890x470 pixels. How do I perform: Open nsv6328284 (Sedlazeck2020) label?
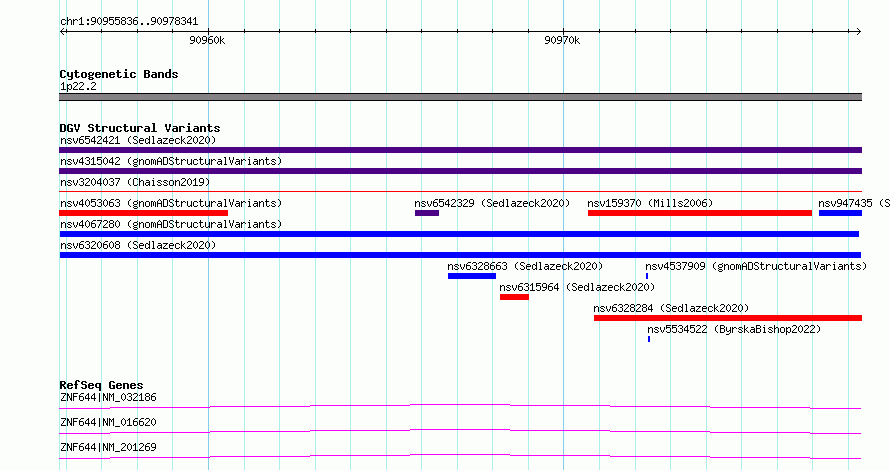(x=671, y=308)
